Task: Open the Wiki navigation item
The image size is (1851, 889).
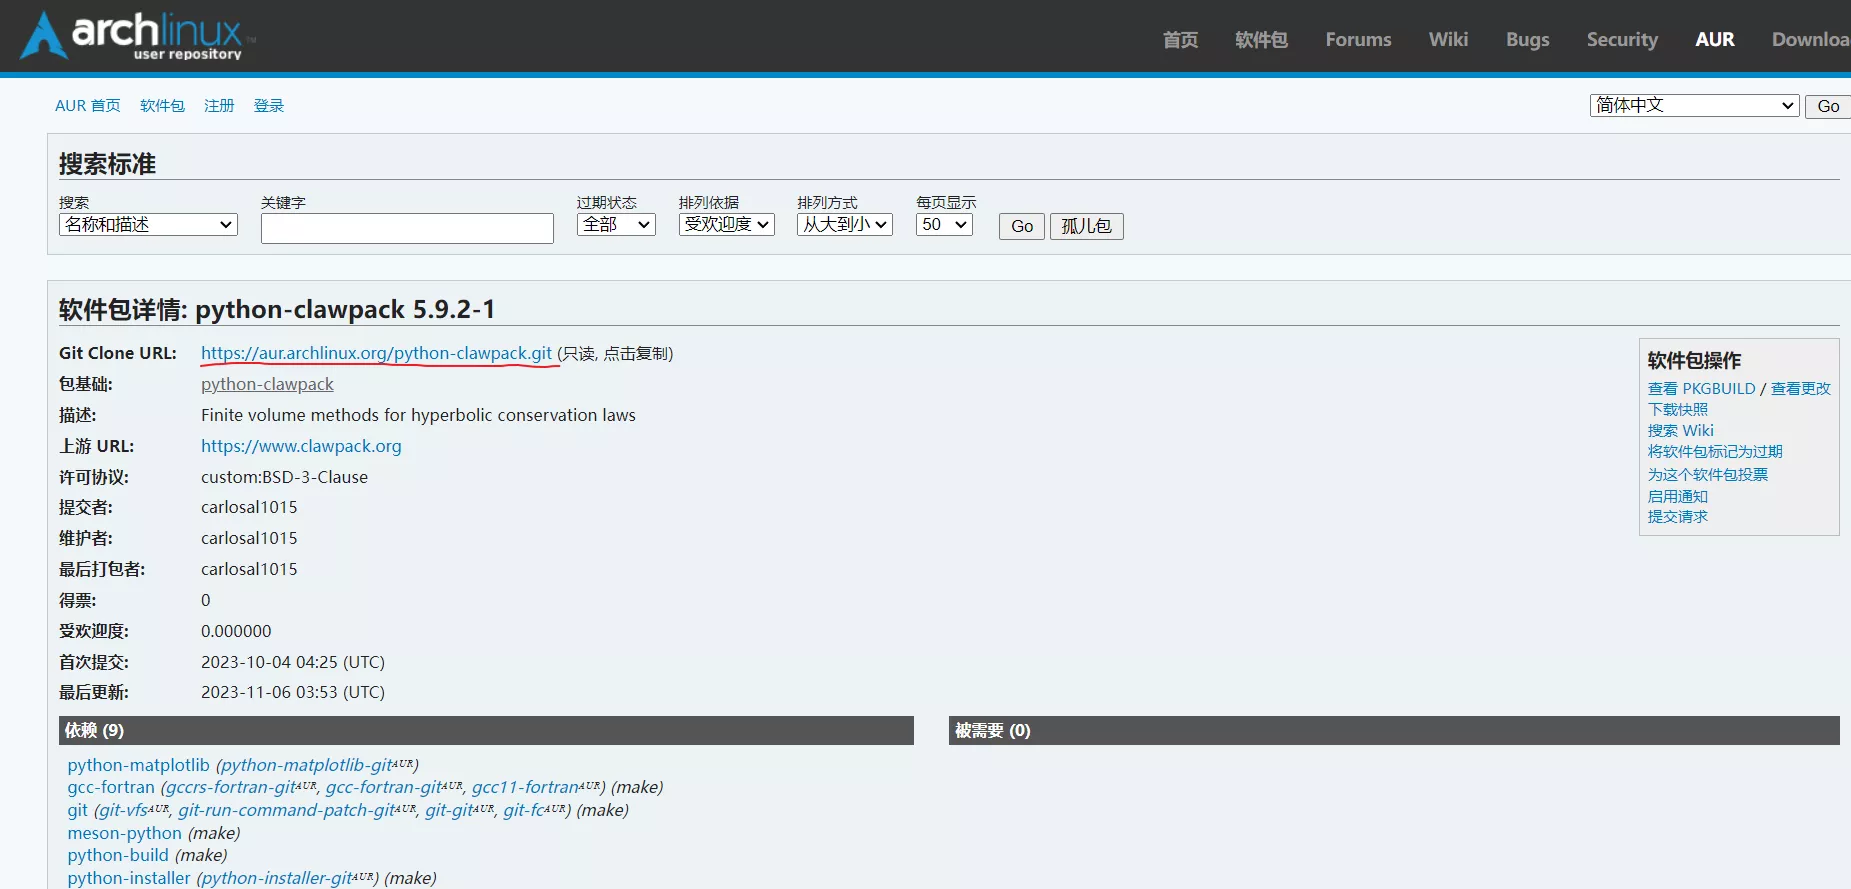Action: pyautogui.click(x=1448, y=40)
